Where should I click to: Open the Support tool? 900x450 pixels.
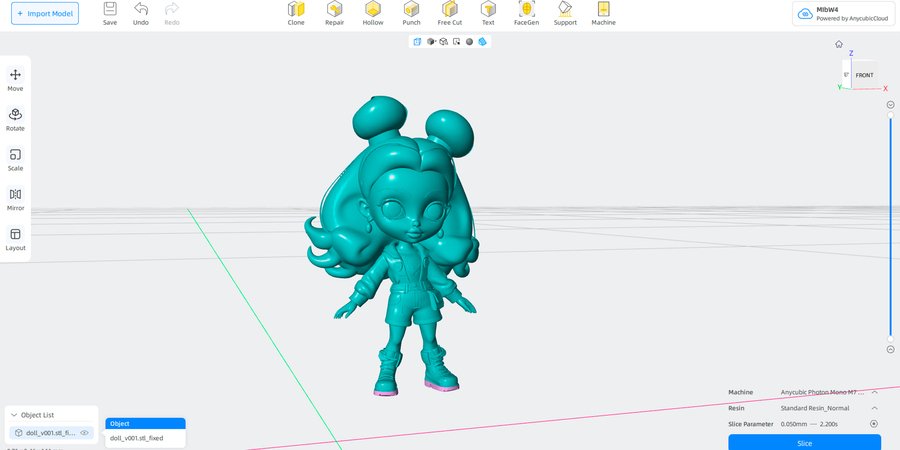(565, 14)
